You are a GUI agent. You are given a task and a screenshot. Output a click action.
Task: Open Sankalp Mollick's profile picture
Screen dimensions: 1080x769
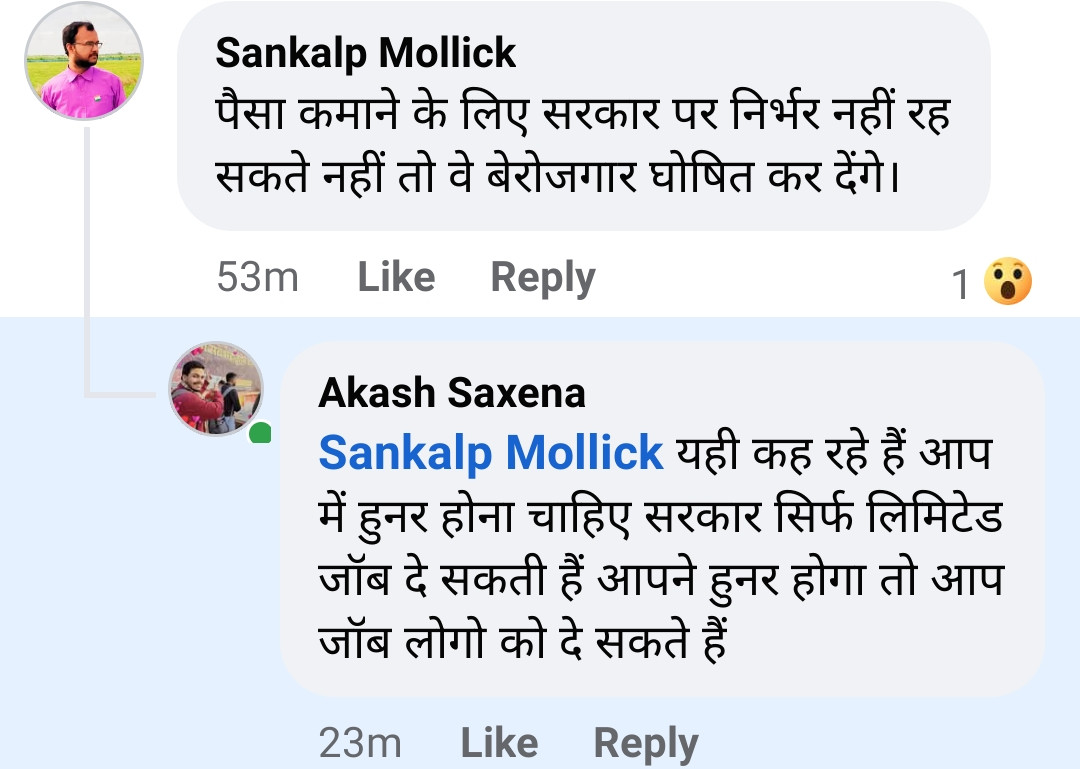click(x=84, y=61)
